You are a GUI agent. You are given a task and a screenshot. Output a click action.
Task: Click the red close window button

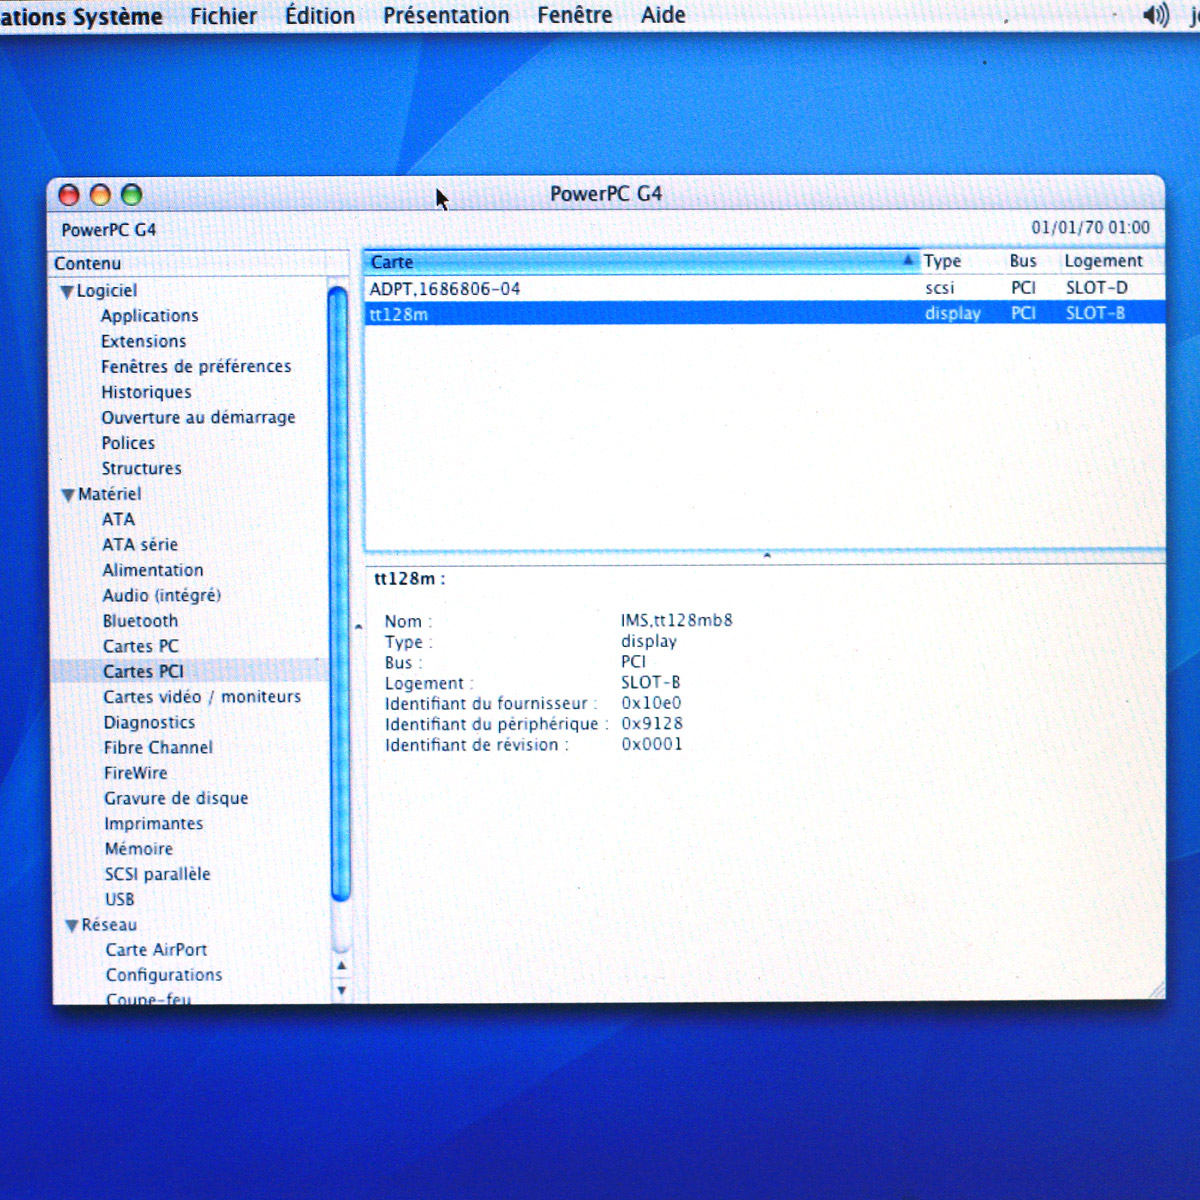[x=69, y=195]
